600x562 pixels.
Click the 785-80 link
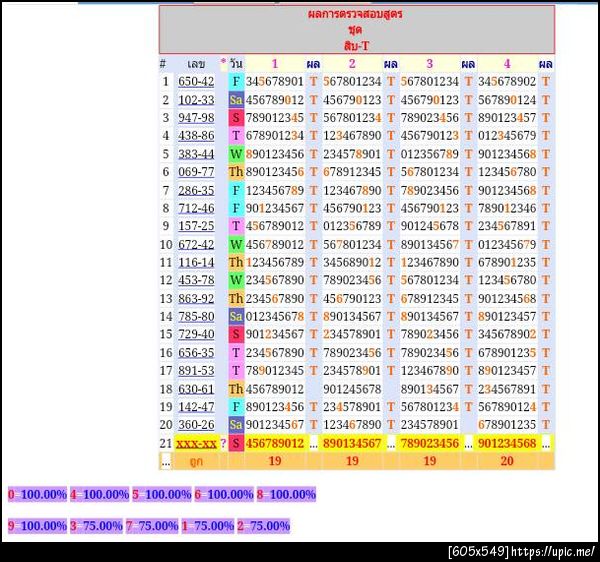click(x=196, y=316)
